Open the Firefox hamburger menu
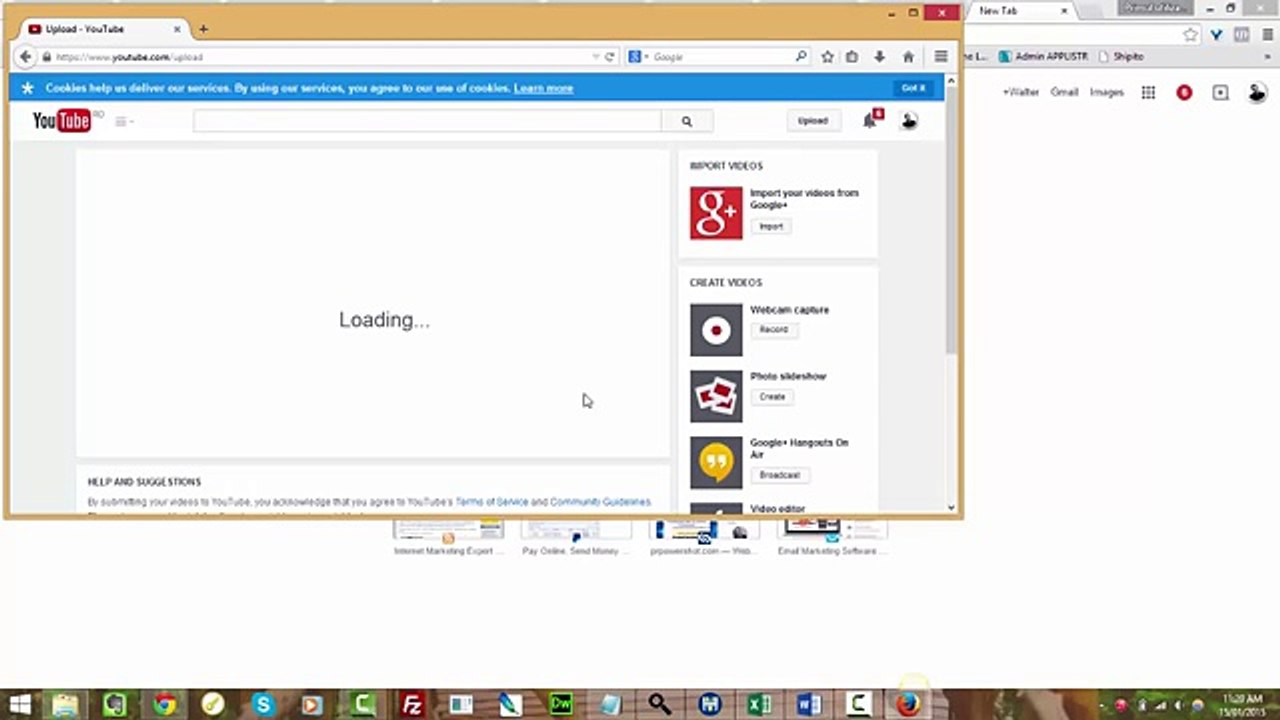The height and width of the screenshot is (720, 1280). tap(941, 57)
